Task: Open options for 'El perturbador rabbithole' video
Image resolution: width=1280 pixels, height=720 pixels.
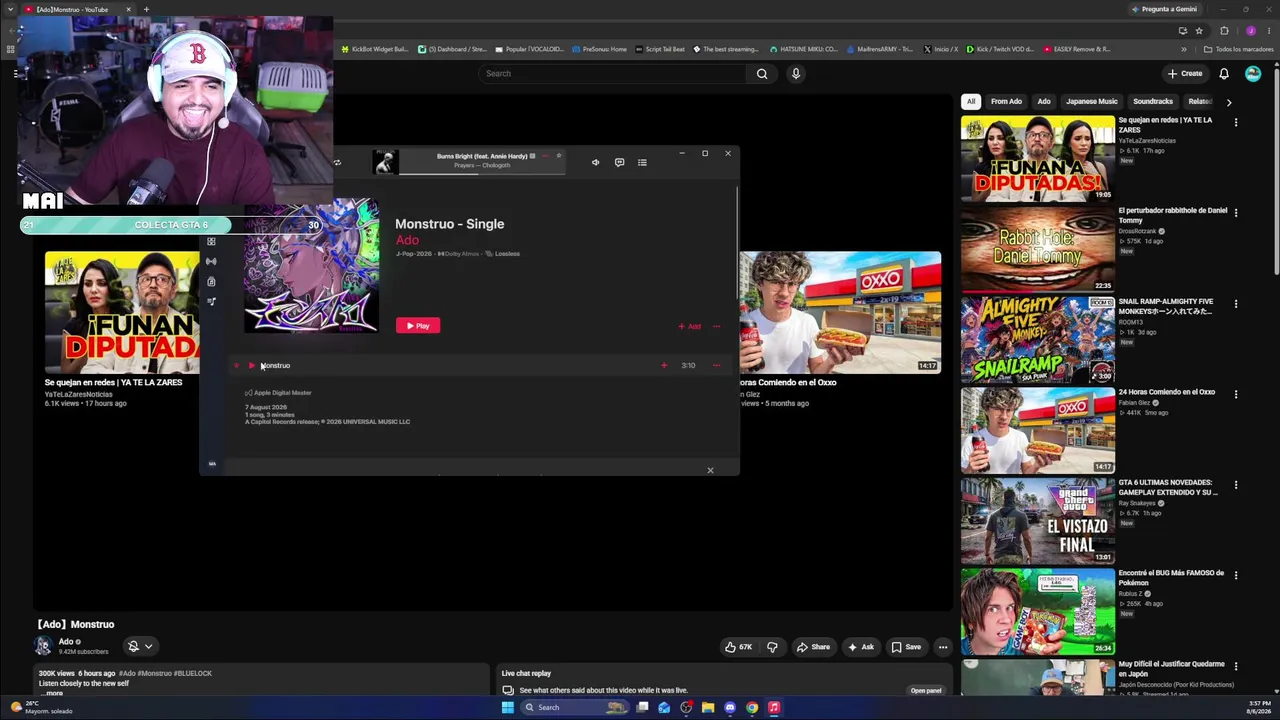Action: (x=1236, y=213)
